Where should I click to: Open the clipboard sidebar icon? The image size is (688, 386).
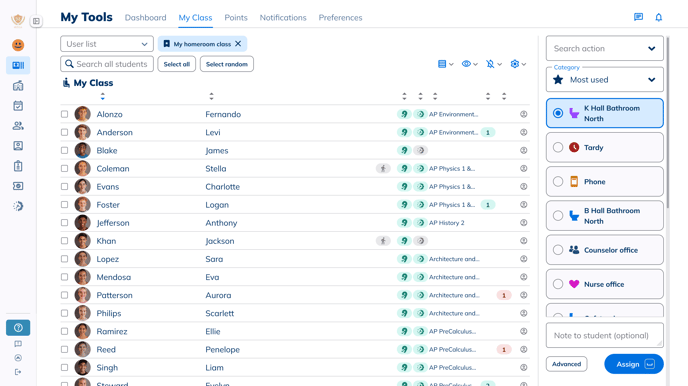click(x=18, y=166)
